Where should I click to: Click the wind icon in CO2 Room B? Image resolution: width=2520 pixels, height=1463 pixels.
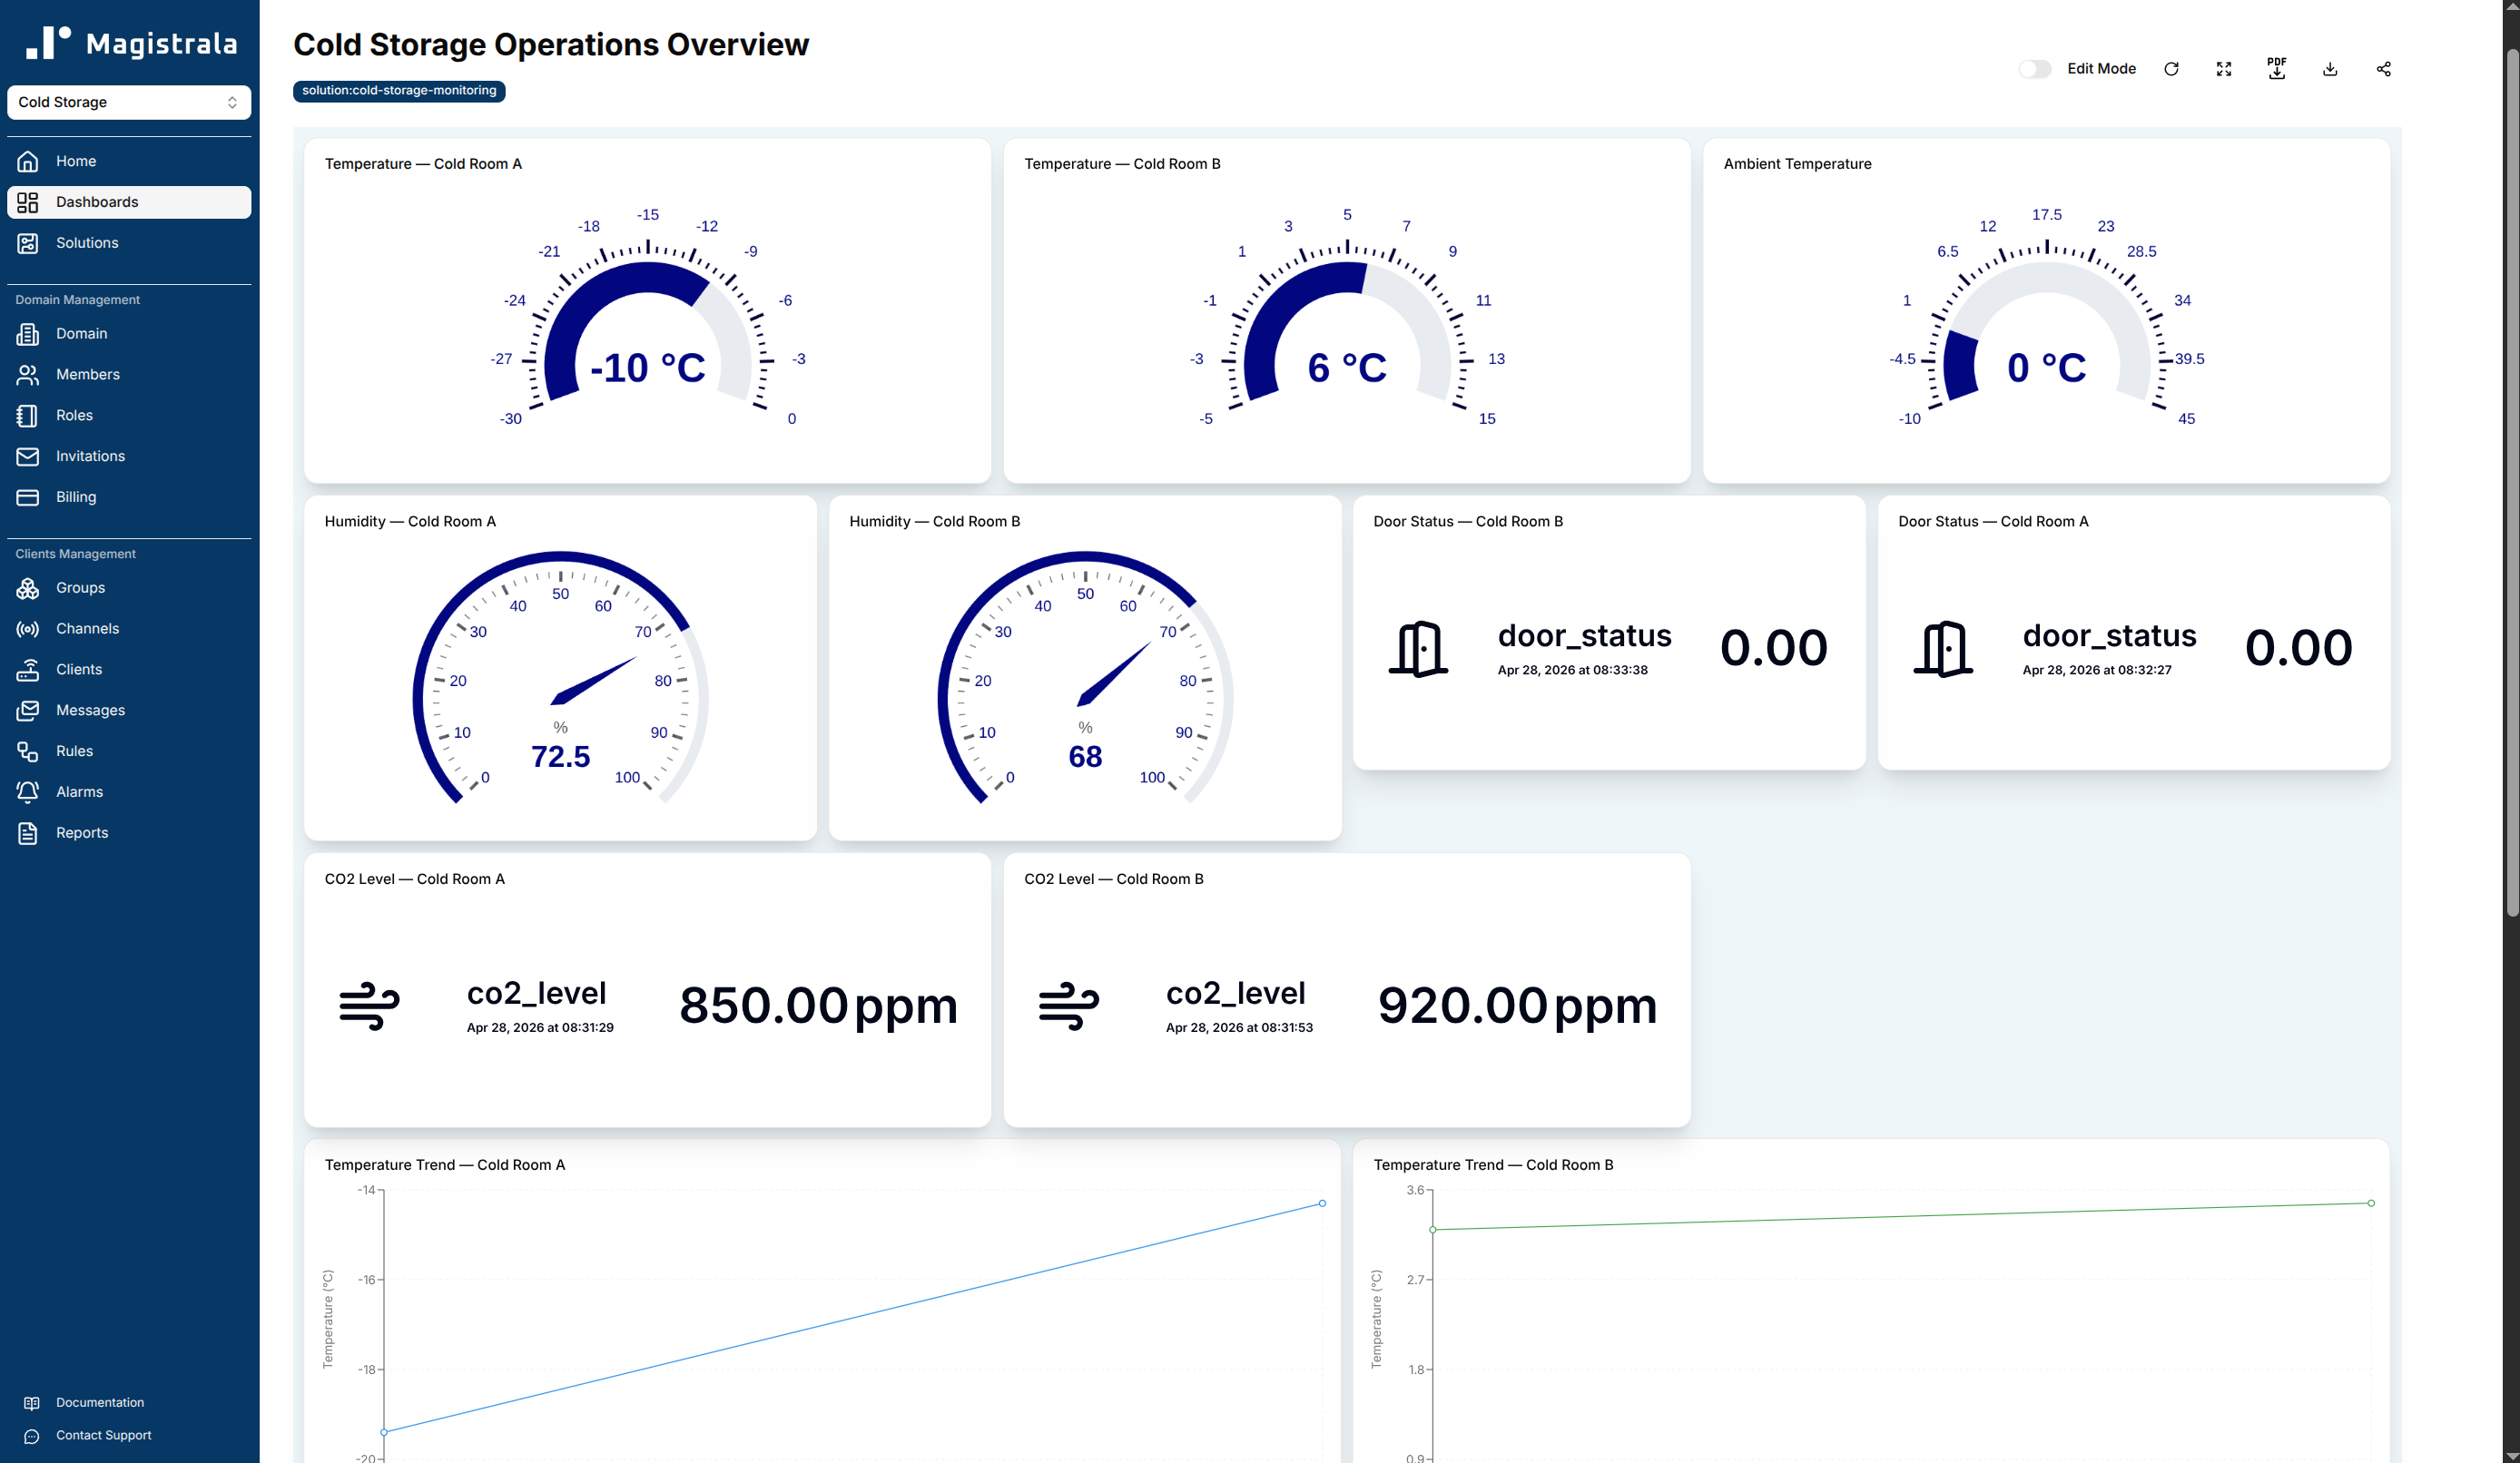pos(1069,1006)
